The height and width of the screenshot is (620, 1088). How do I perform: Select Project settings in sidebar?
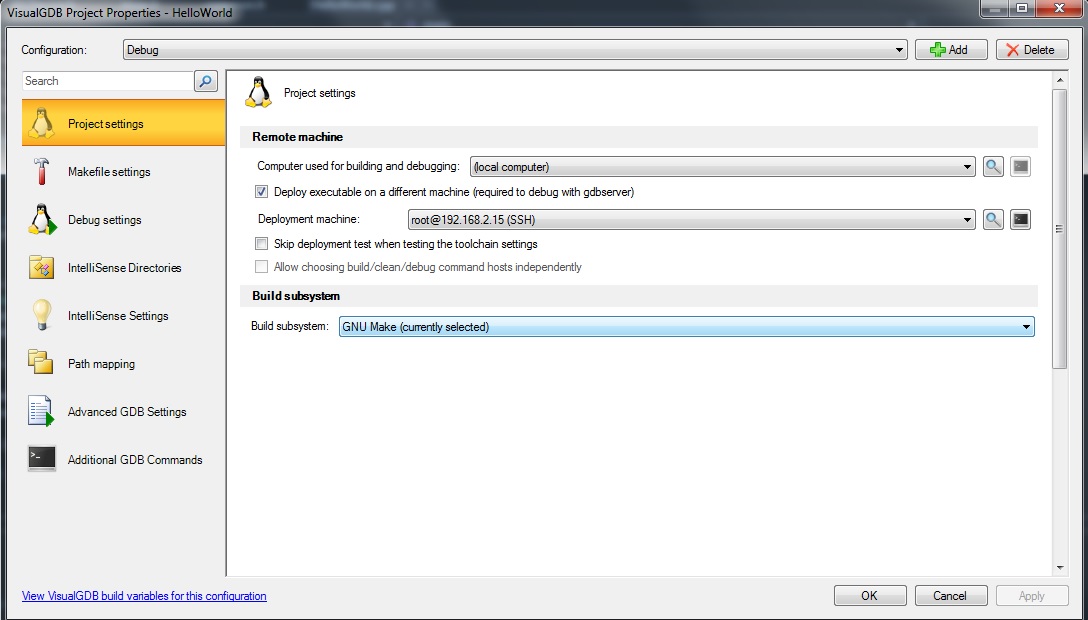pos(124,123)
